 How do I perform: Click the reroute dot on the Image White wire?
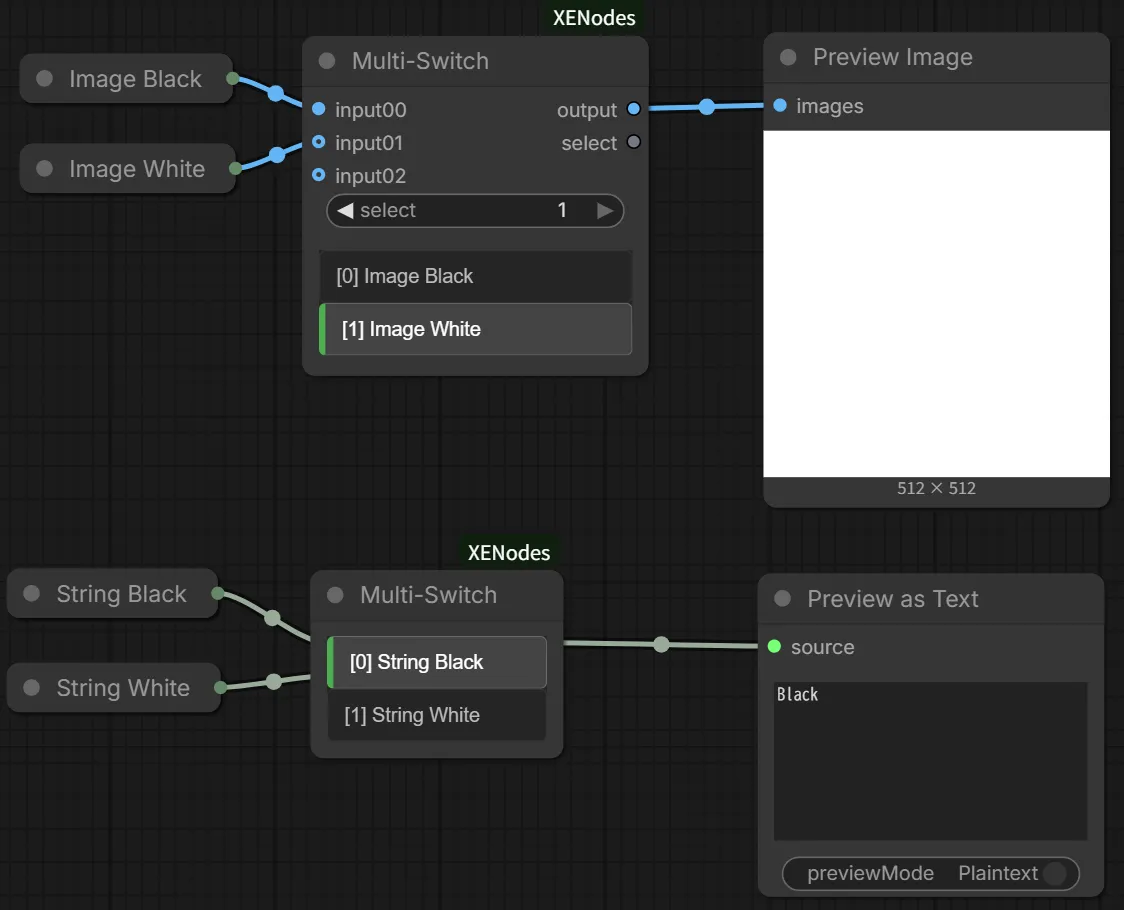[x=277, y=155]
